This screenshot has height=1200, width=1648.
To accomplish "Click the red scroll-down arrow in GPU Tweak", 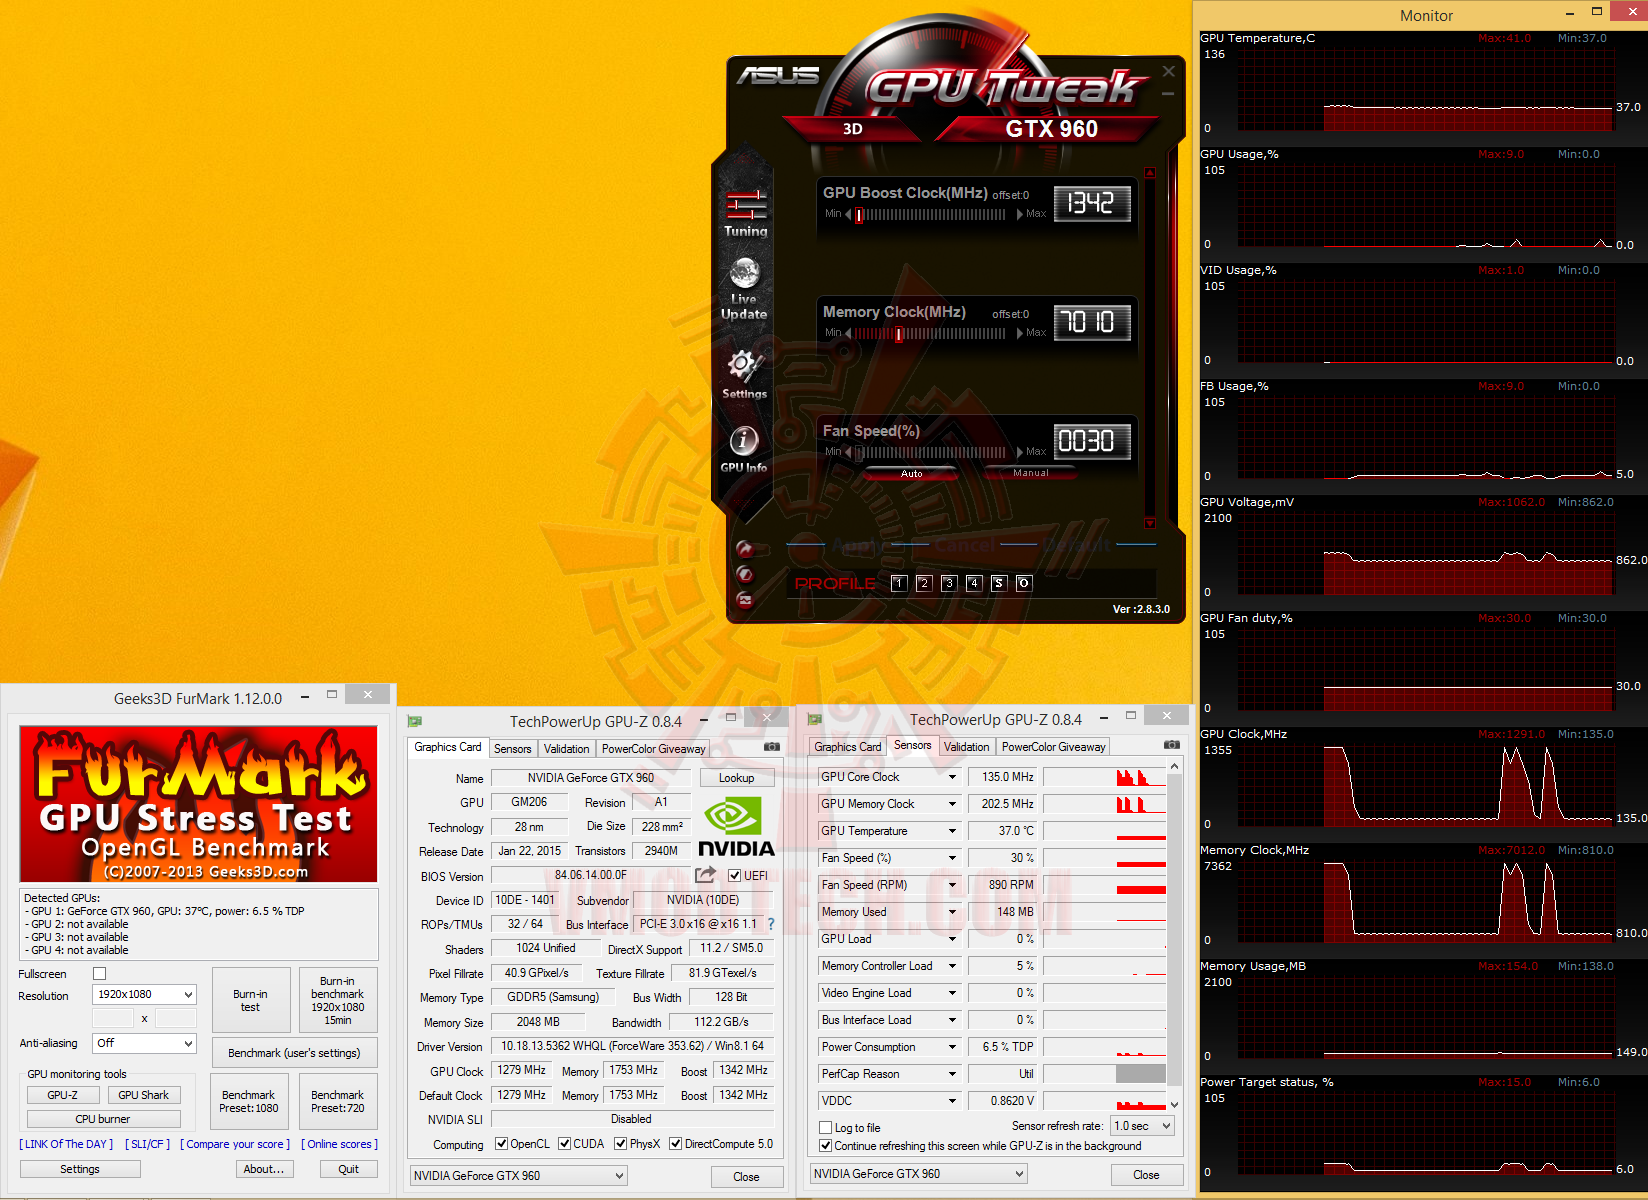I will (1150, 523).
